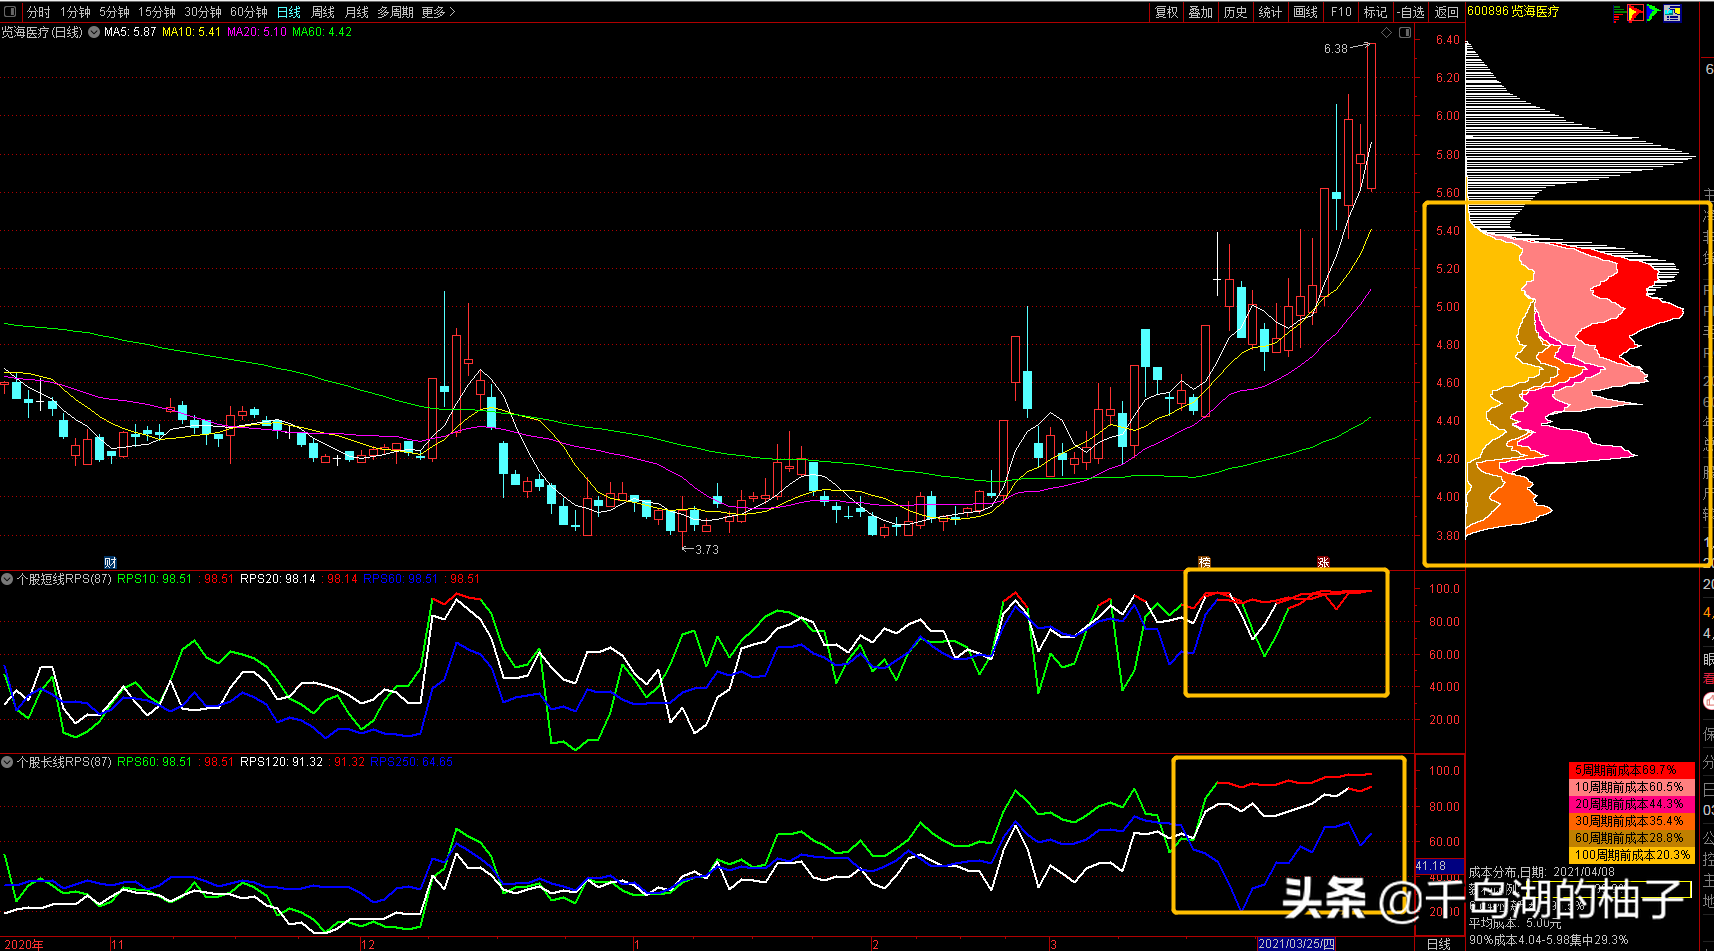Image resolution: width=1714 pixels, height=951 pixels.
Task: Click the 2021/03/25 date marker on timeline
Action: (x=1296, y=944)
